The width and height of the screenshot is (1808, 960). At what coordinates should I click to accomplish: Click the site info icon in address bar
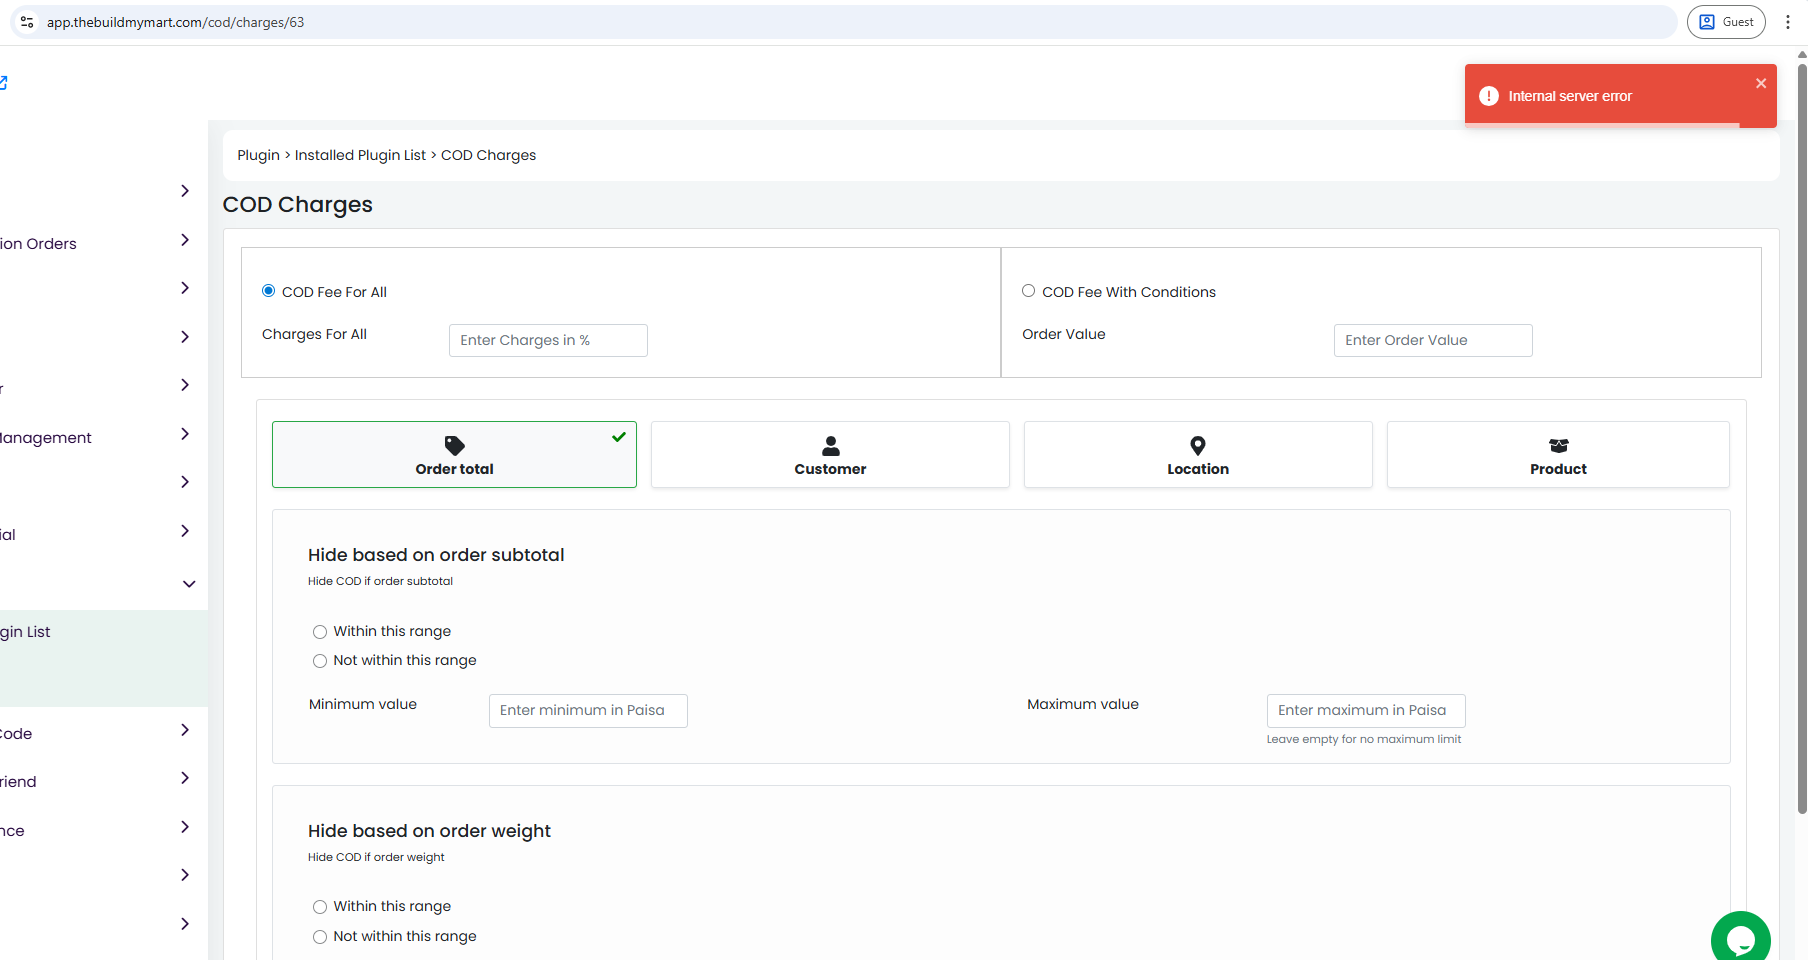point(27,22)
